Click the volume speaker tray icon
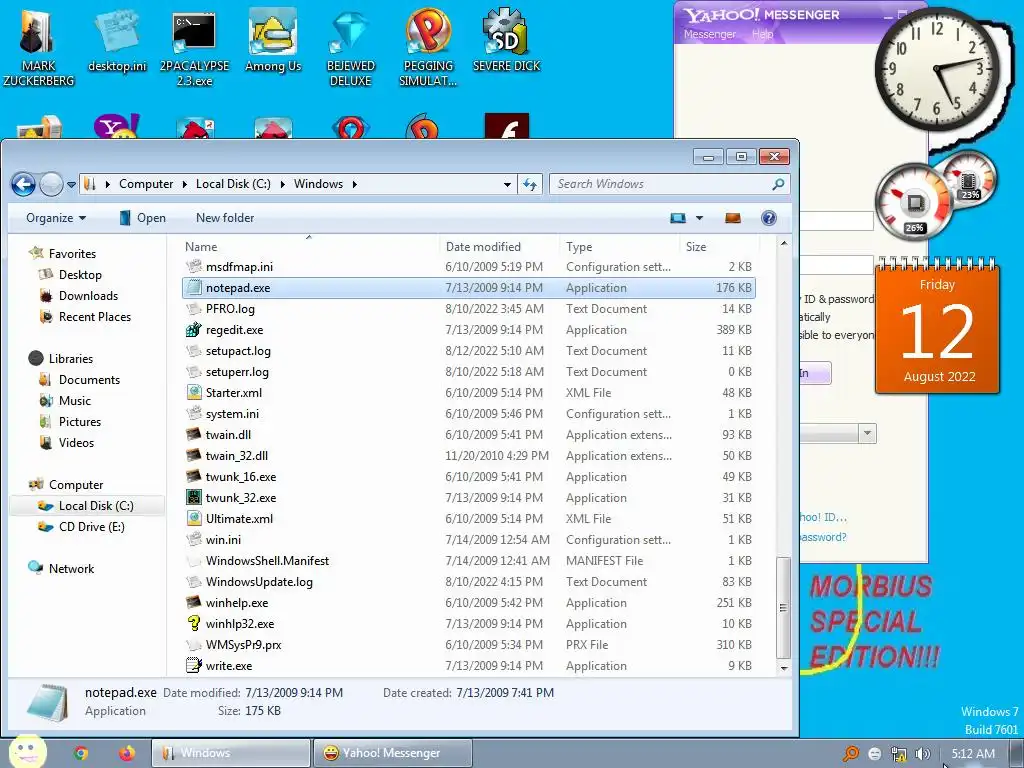Viewport: 1024px width, 768px height. click(x=922, y=754)
